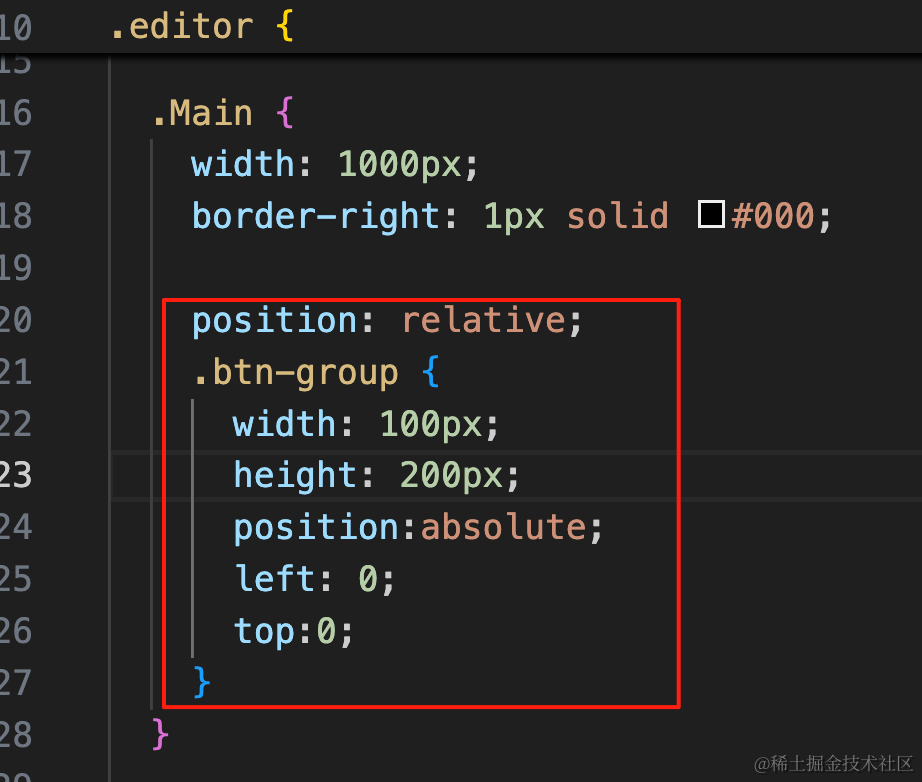Click the black #000 color swatch

pyautogui.click(x=711, y=213)
